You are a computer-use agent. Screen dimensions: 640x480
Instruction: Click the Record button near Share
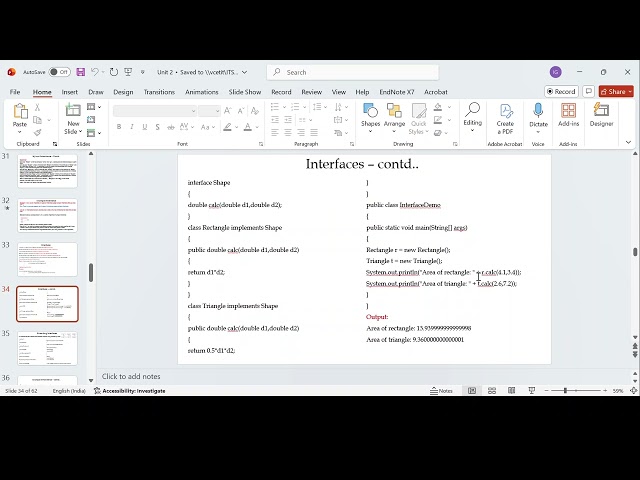pos(561,91)
